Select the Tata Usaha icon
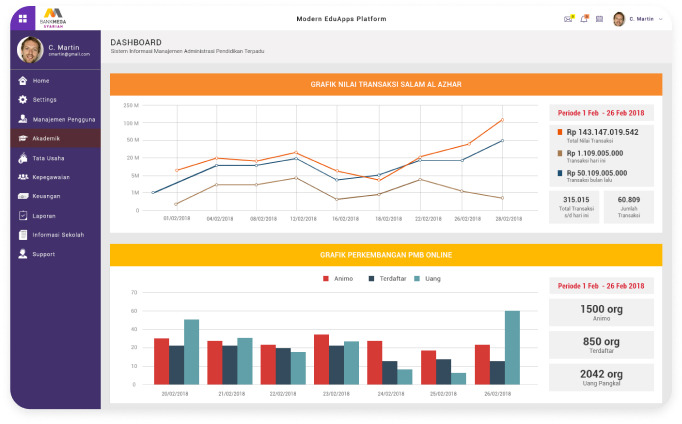The image size is (682, 424). (x=23, y=158)
